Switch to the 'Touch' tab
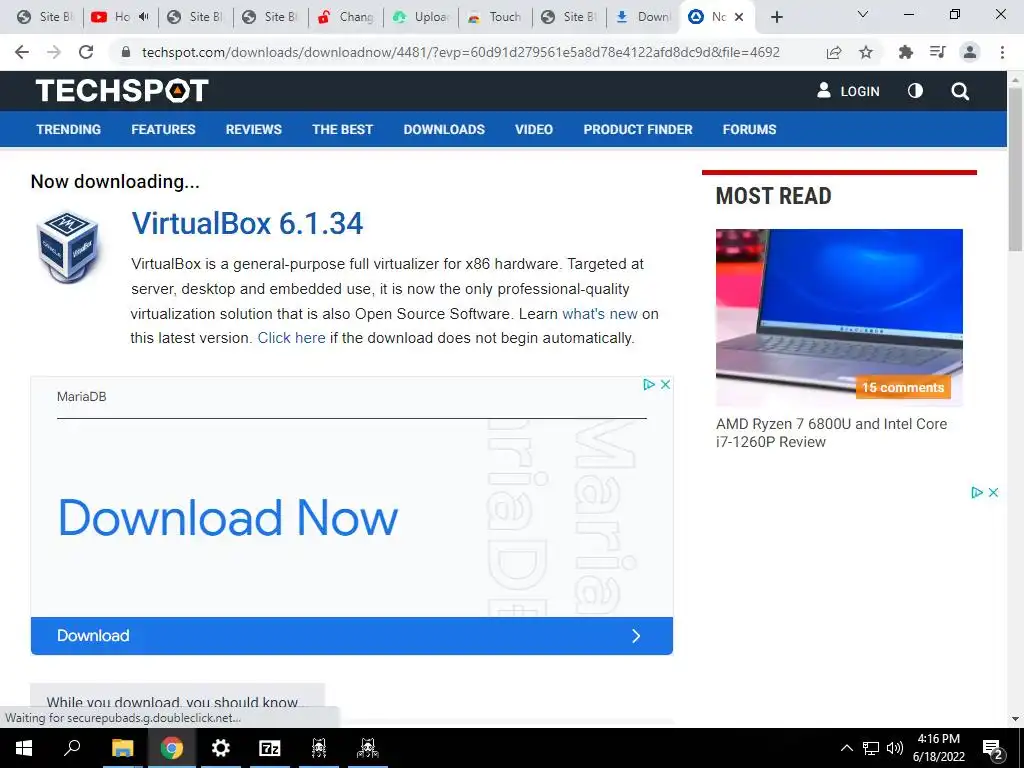Image resolution: width=1024 pixels, height=768 pixels. 496,17
